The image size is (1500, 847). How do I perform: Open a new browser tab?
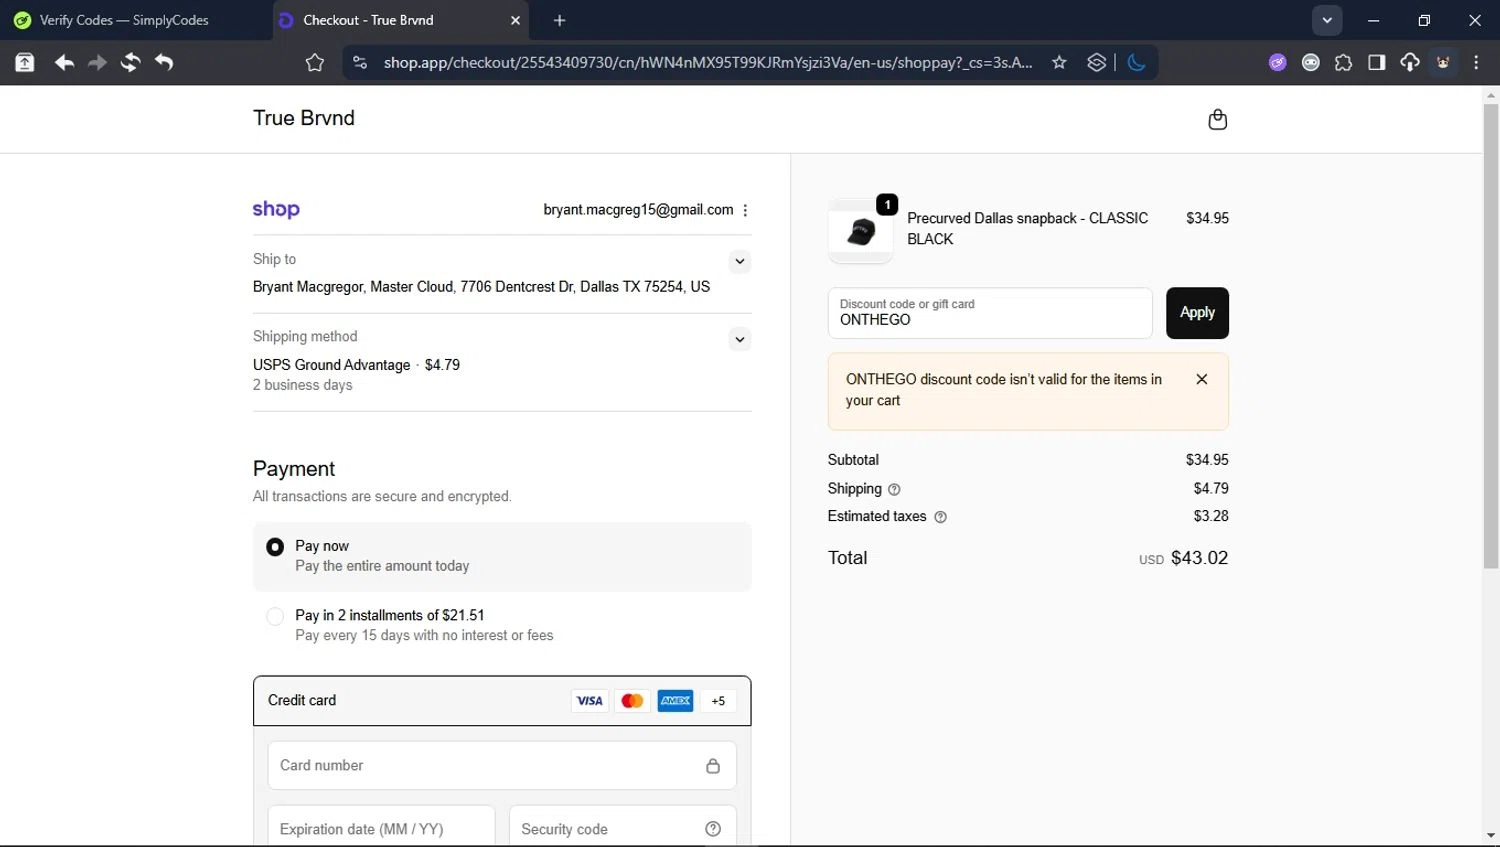(x=560, y=20)
